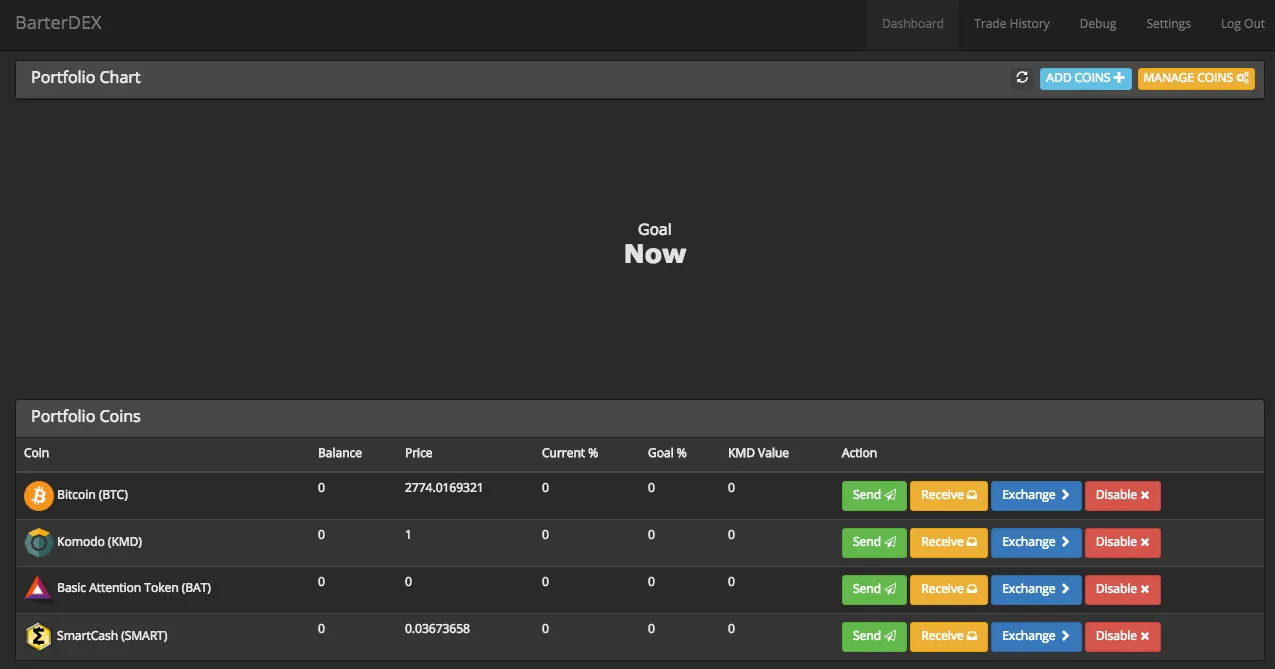1275x669 pixels.
Task: Open Debug tab
Action: pyautogui.click(x=1098, y=24)
